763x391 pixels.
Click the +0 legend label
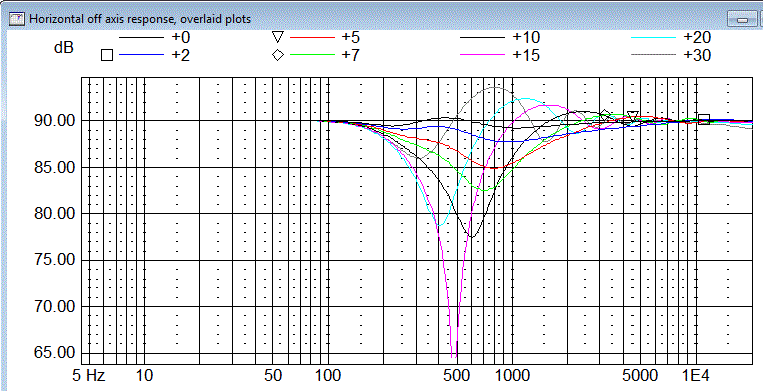click(180, 37)
